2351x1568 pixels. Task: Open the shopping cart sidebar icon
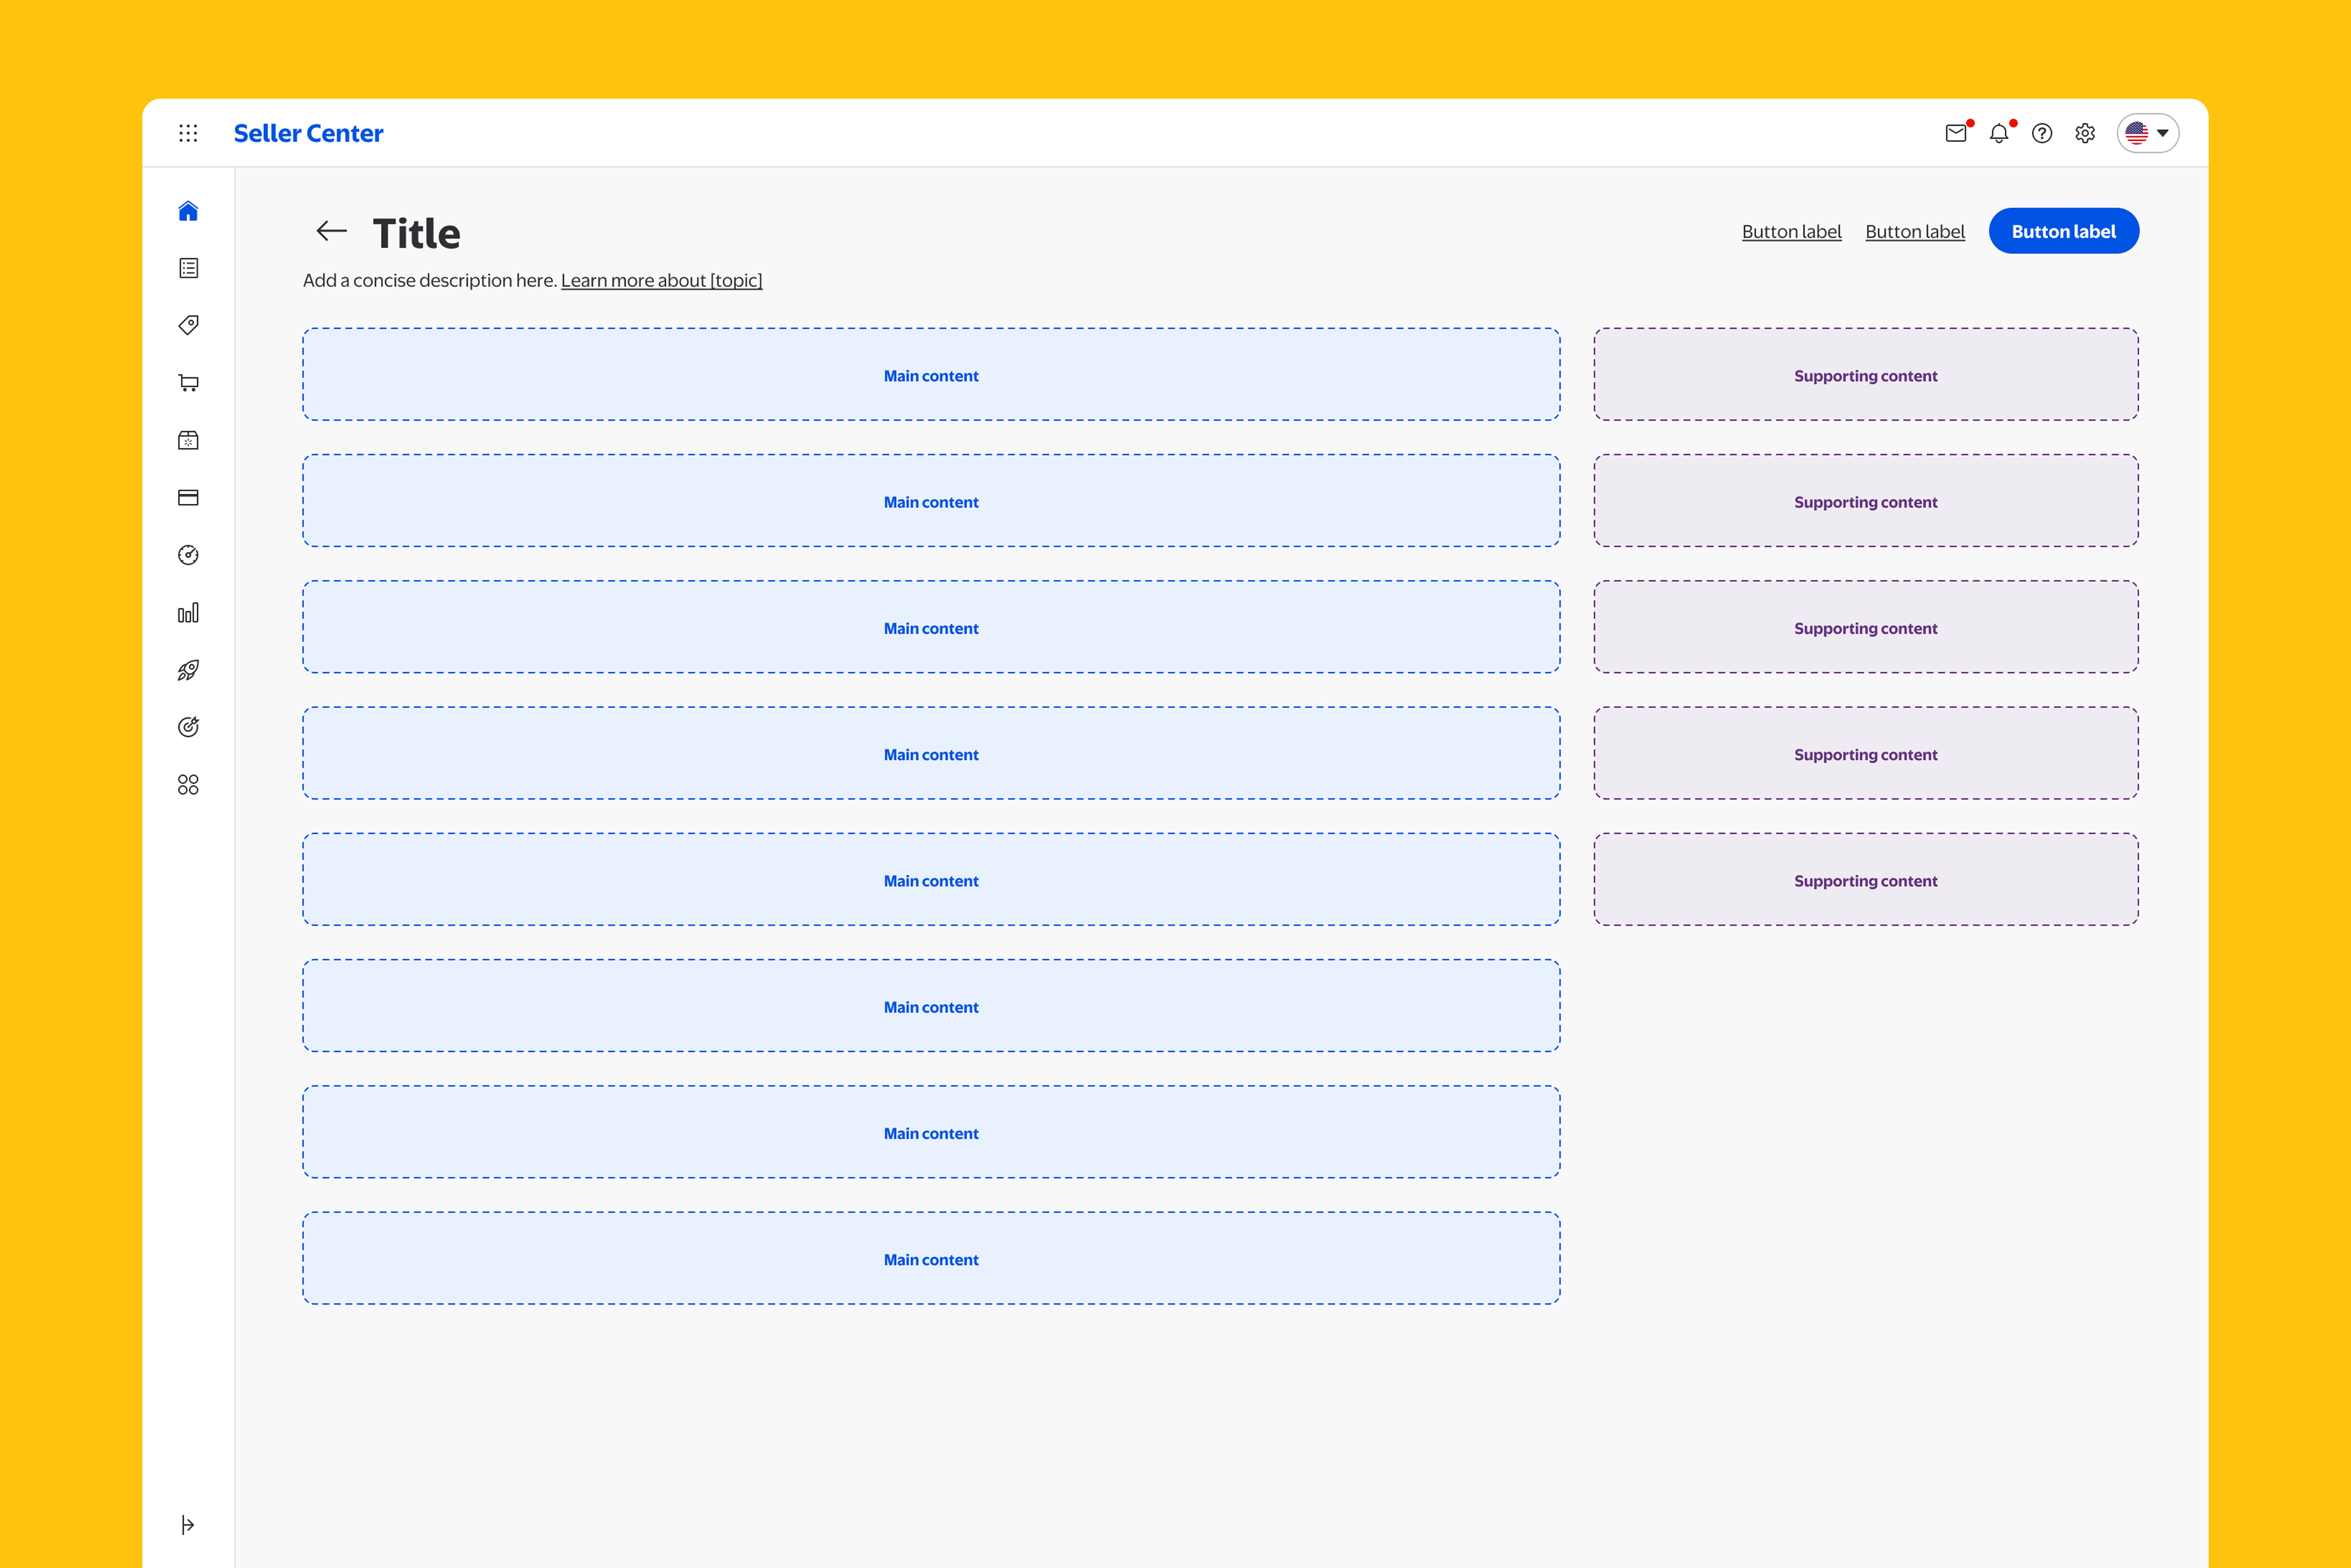[x=188, y=383]
